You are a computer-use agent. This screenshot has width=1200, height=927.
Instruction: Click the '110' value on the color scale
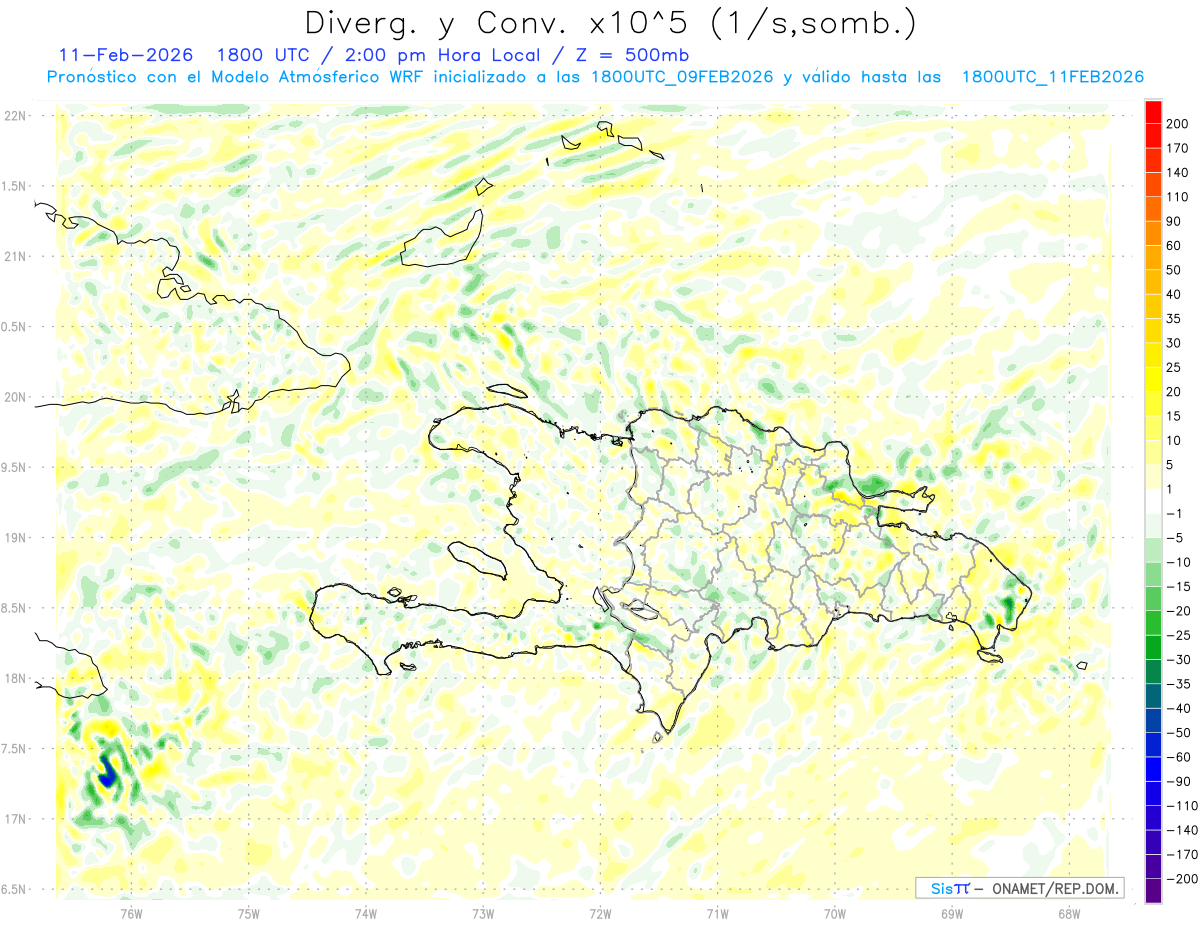(1177, 197)
